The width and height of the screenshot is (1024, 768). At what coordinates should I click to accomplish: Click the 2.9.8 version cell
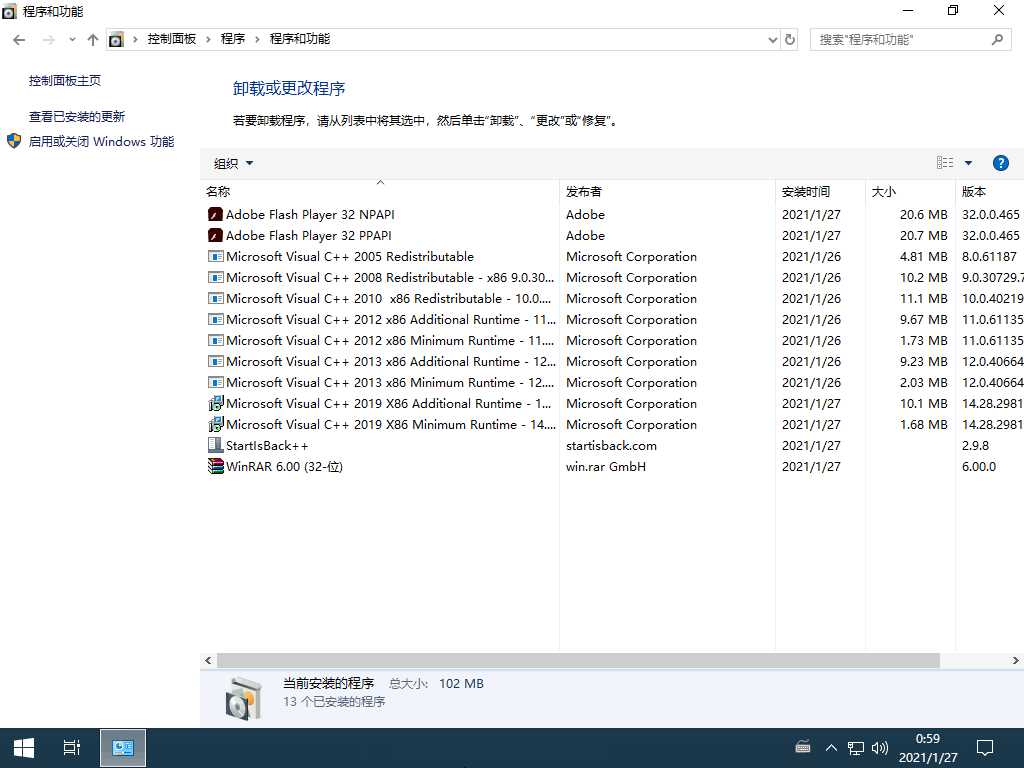pos(975,445)
